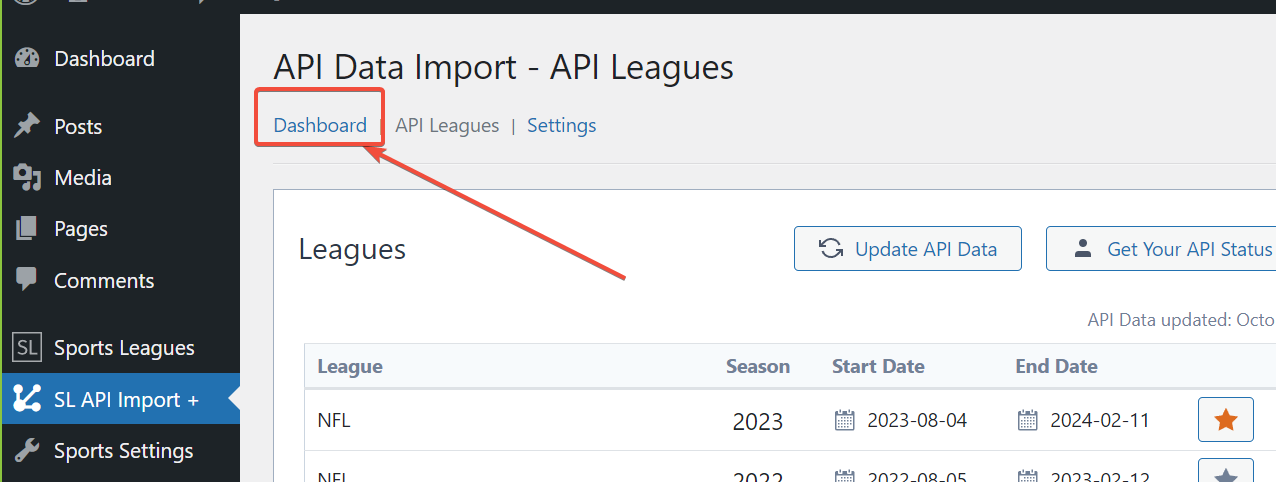Click the Update API Data button
1276x482 pixels.
(x=908, y=248)
